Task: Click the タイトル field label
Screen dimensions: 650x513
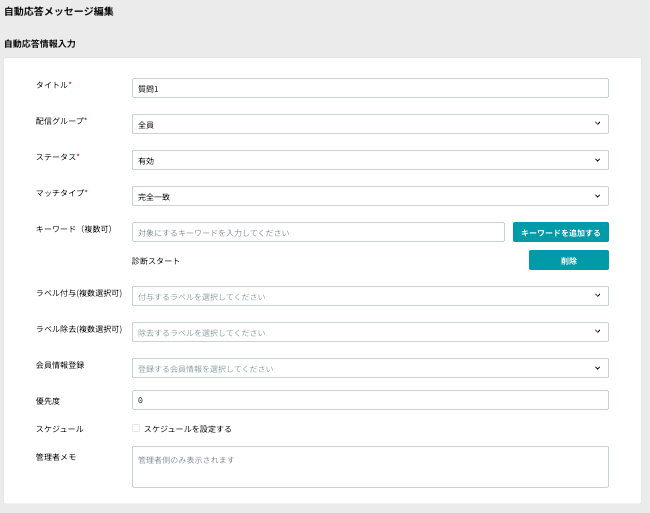Action: click(x=52, y=85)
